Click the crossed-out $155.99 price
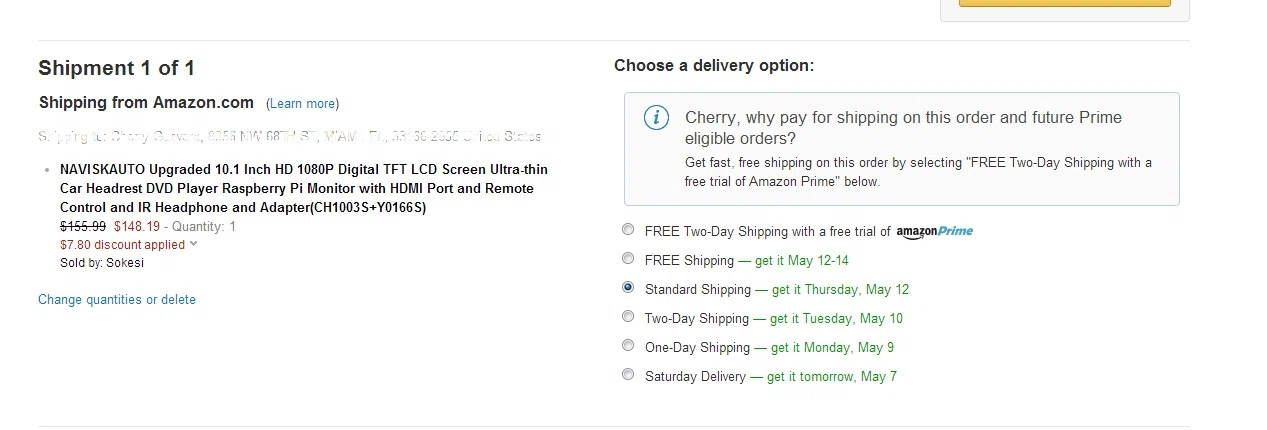1267x430 pixels. [x=83, y=226]
